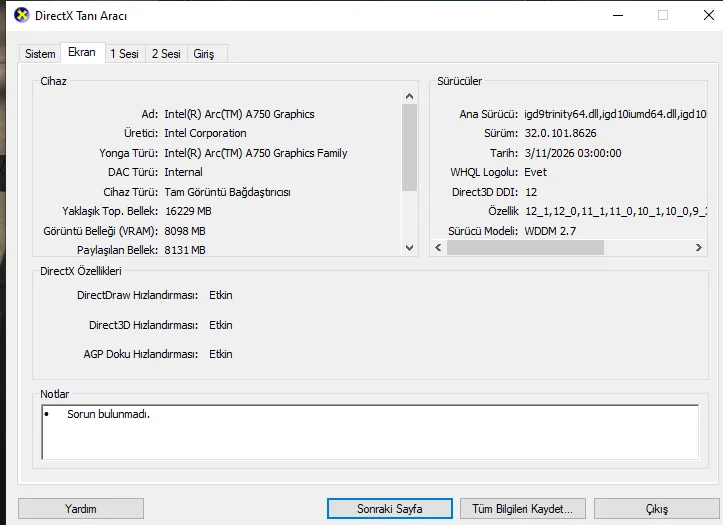Click the 'Intel Corporation' manufacturer value
723x525 pixels.
coord(205,133)
